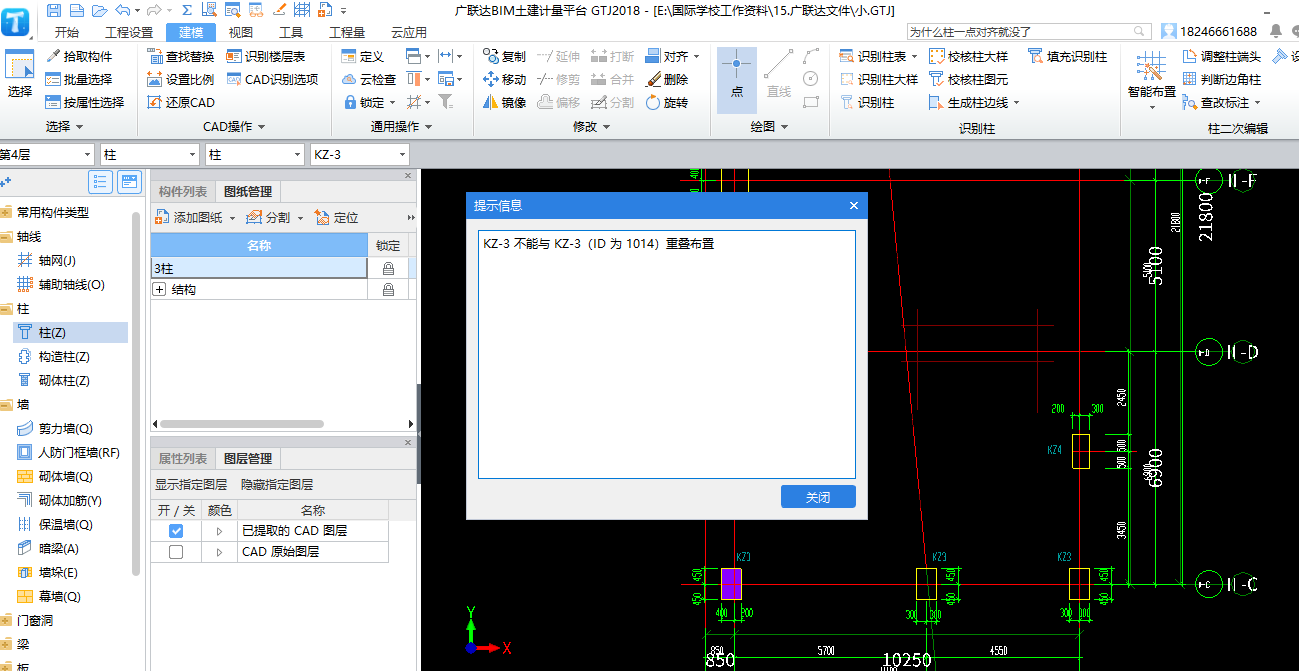Select the 点 point drawing tool

(737, 78)
